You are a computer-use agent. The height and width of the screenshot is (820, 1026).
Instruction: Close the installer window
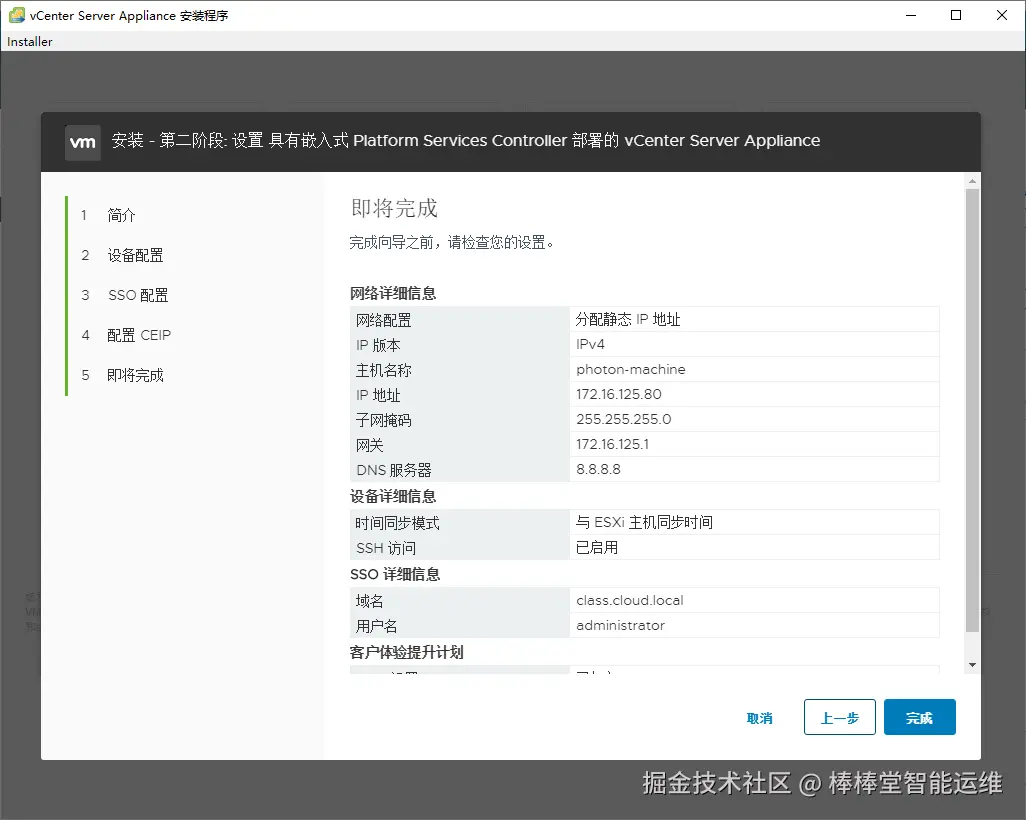pos(1002,15)
